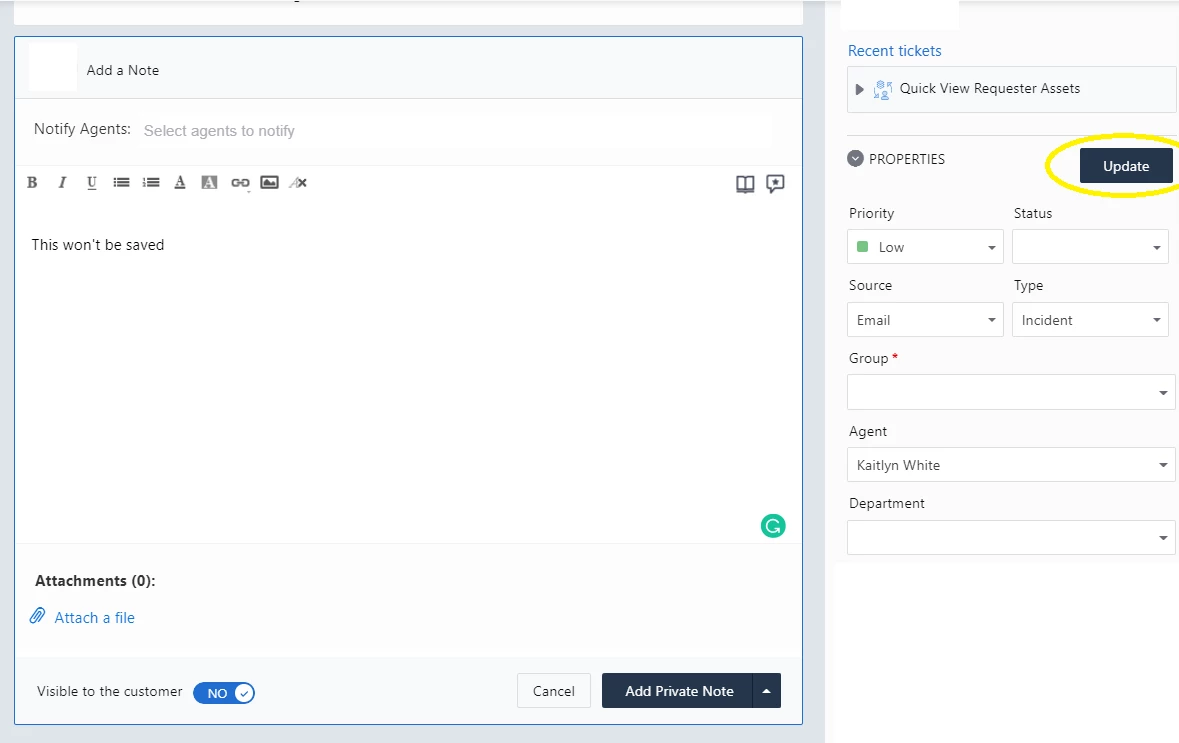Open the Recent tickets link
This screenshot has height=743, width=1179.
pyautogui.click(x=894, y=50)
